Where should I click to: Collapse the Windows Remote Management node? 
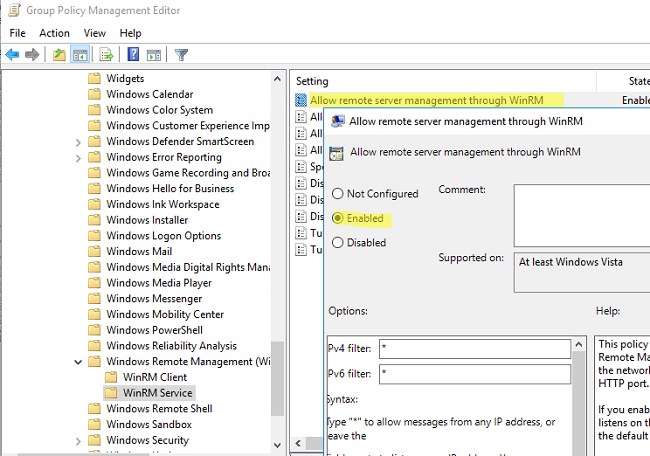tap(78, 362)
